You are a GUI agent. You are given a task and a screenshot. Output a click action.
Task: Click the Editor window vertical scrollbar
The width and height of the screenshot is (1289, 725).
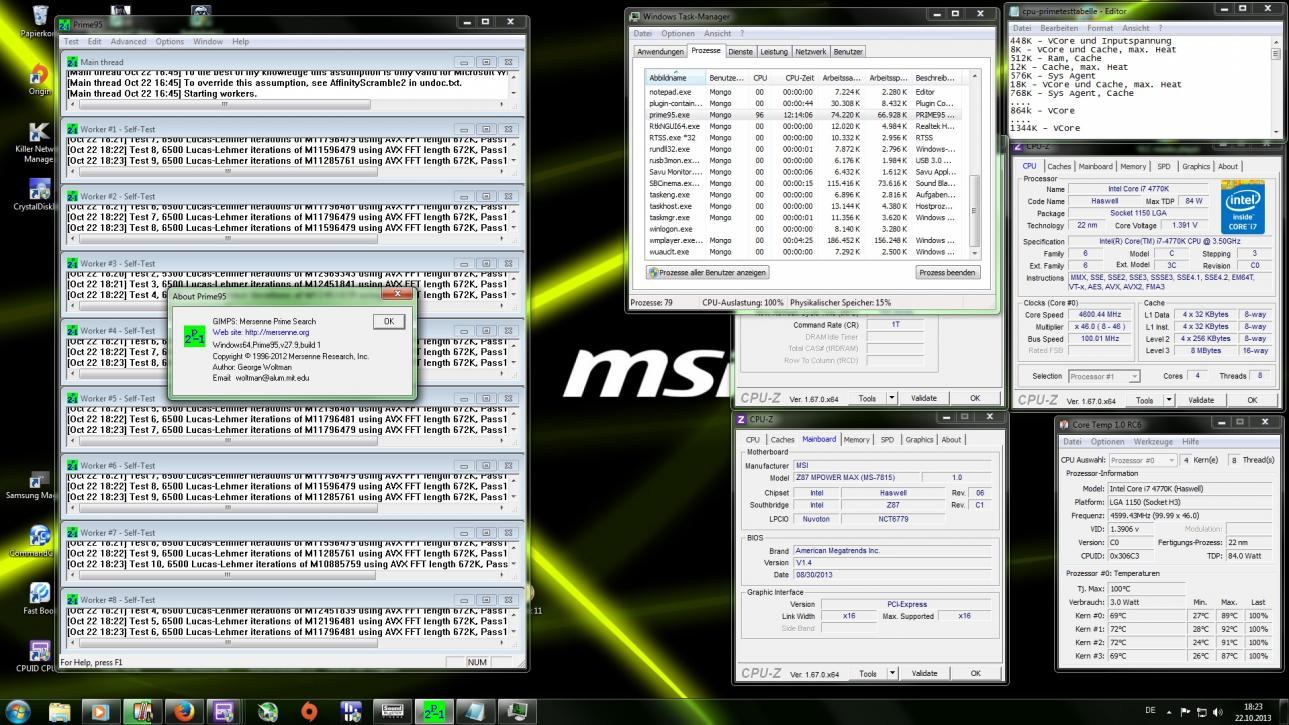click(x=1277, y=87)
